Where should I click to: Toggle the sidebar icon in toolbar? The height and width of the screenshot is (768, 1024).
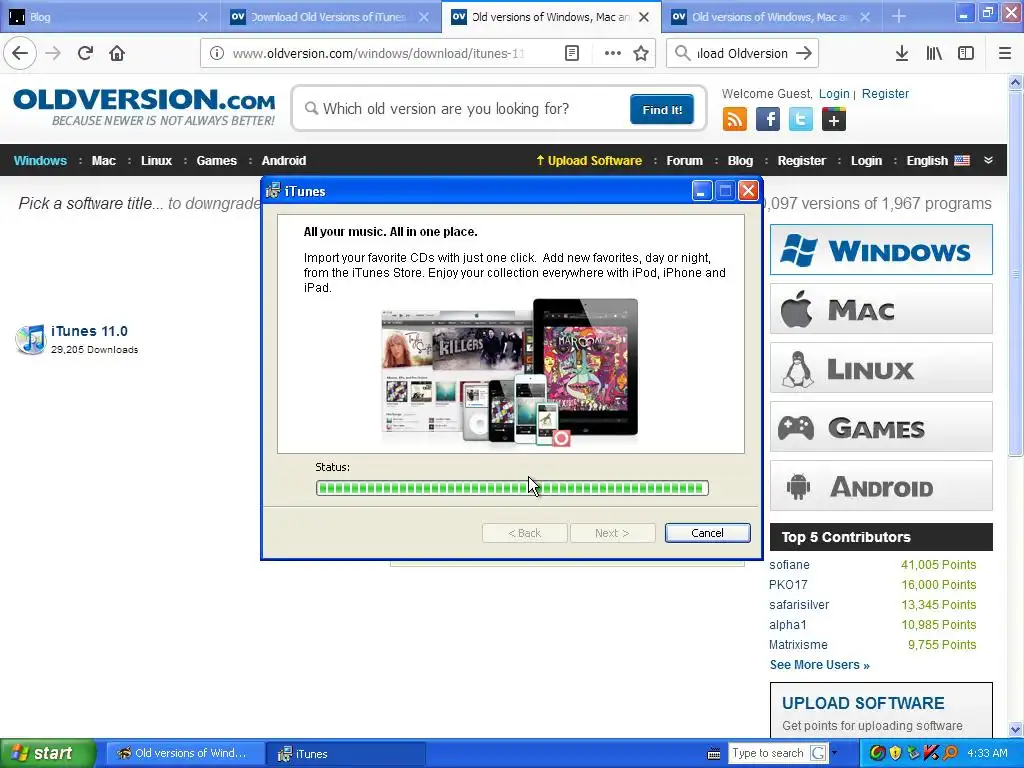(x=966, y=54)
